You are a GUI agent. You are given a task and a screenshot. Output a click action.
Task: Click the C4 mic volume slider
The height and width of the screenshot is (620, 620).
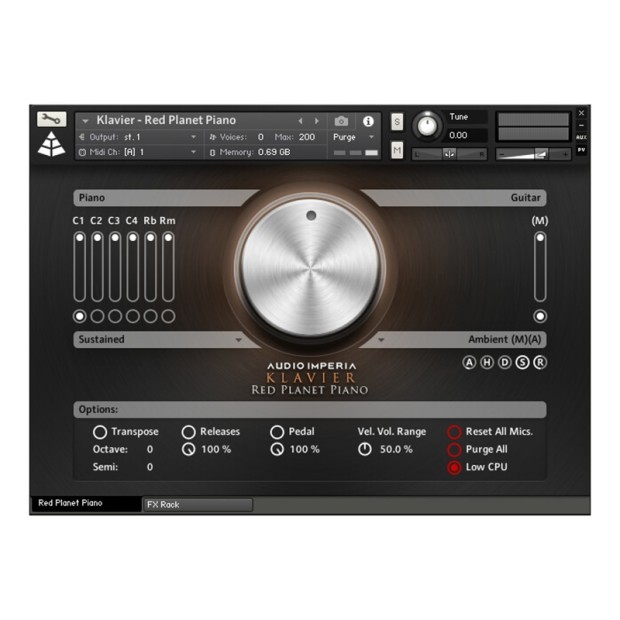coord(133,267)
